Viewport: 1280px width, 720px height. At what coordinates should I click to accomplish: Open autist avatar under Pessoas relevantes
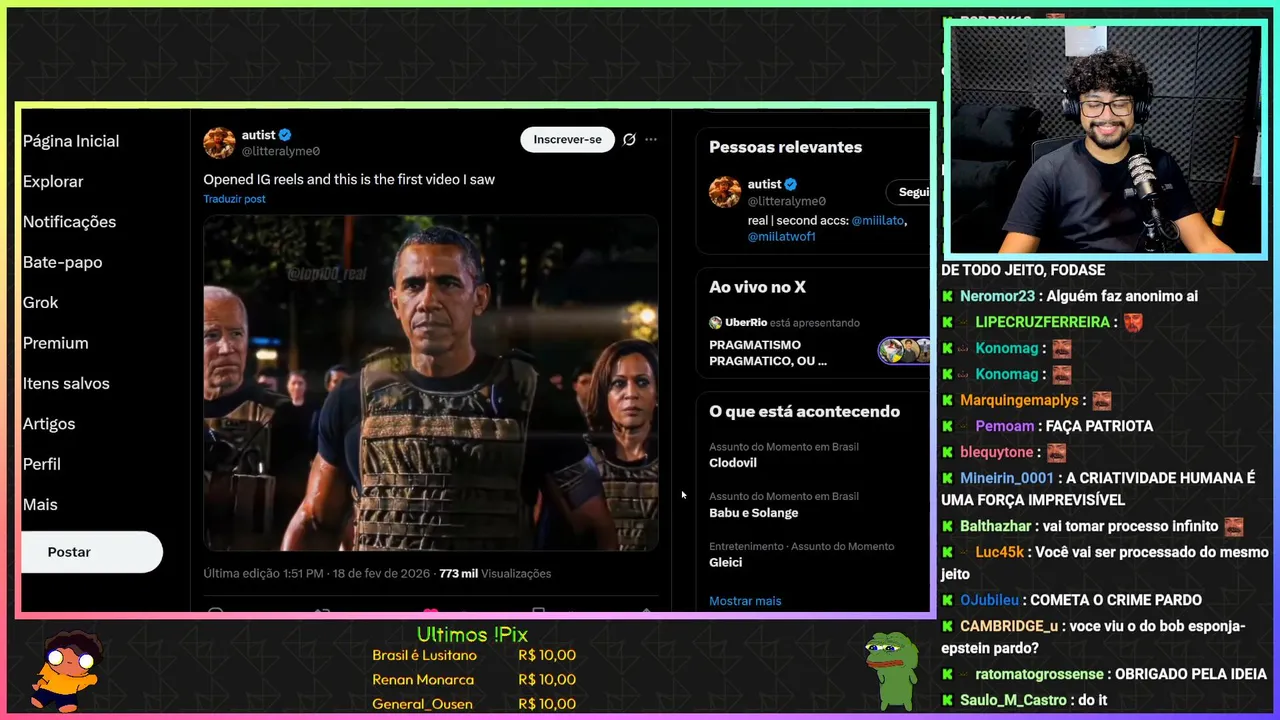pyautogui.click(x=725, y=192)
